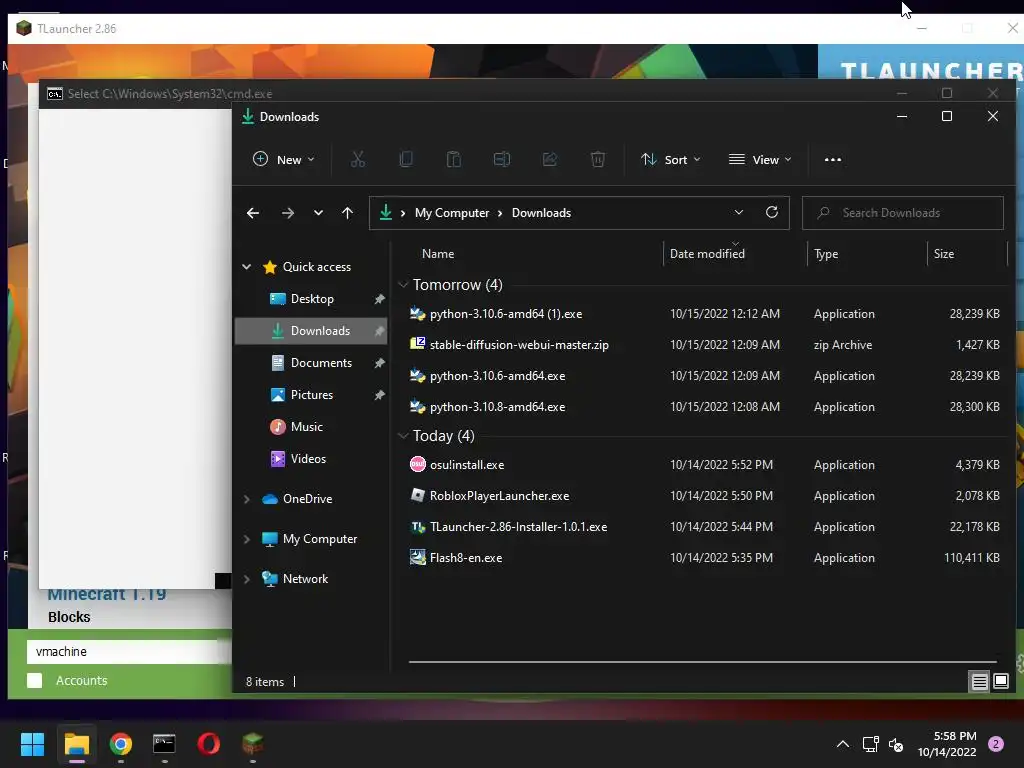Click the Cut scissors icon in toolbar
The image size is (1024, 768).
pos(358,159)
